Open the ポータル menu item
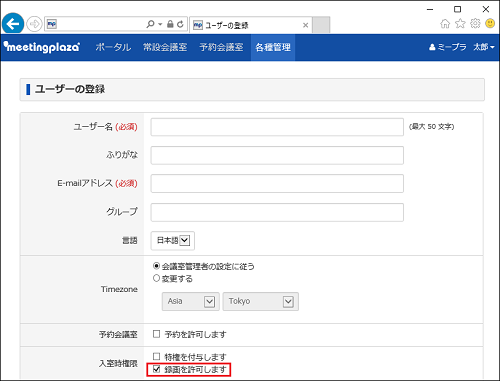500x381 pixels. coord(113,47)
